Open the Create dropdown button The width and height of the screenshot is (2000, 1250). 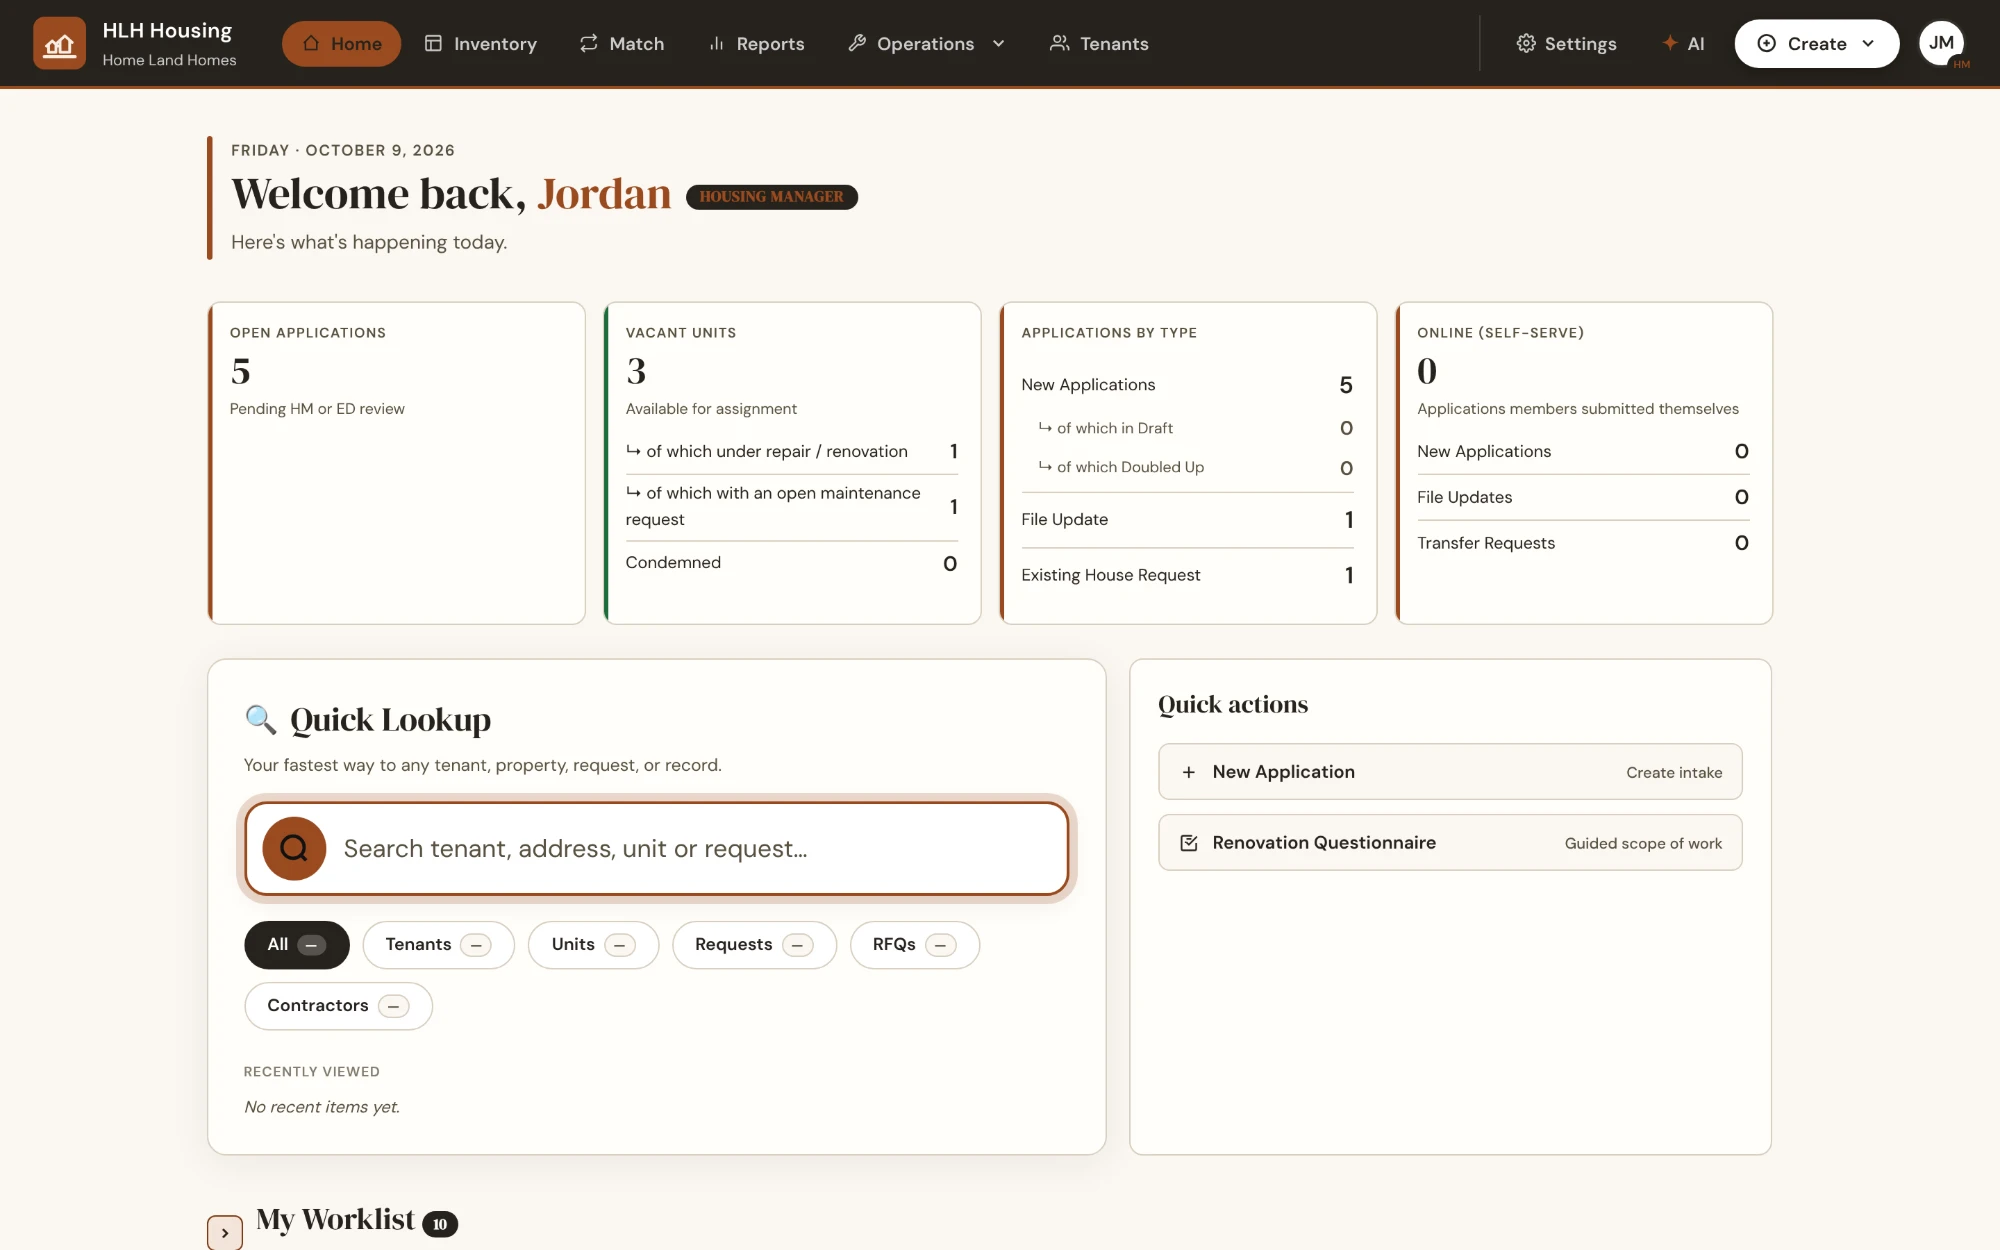1816,43
